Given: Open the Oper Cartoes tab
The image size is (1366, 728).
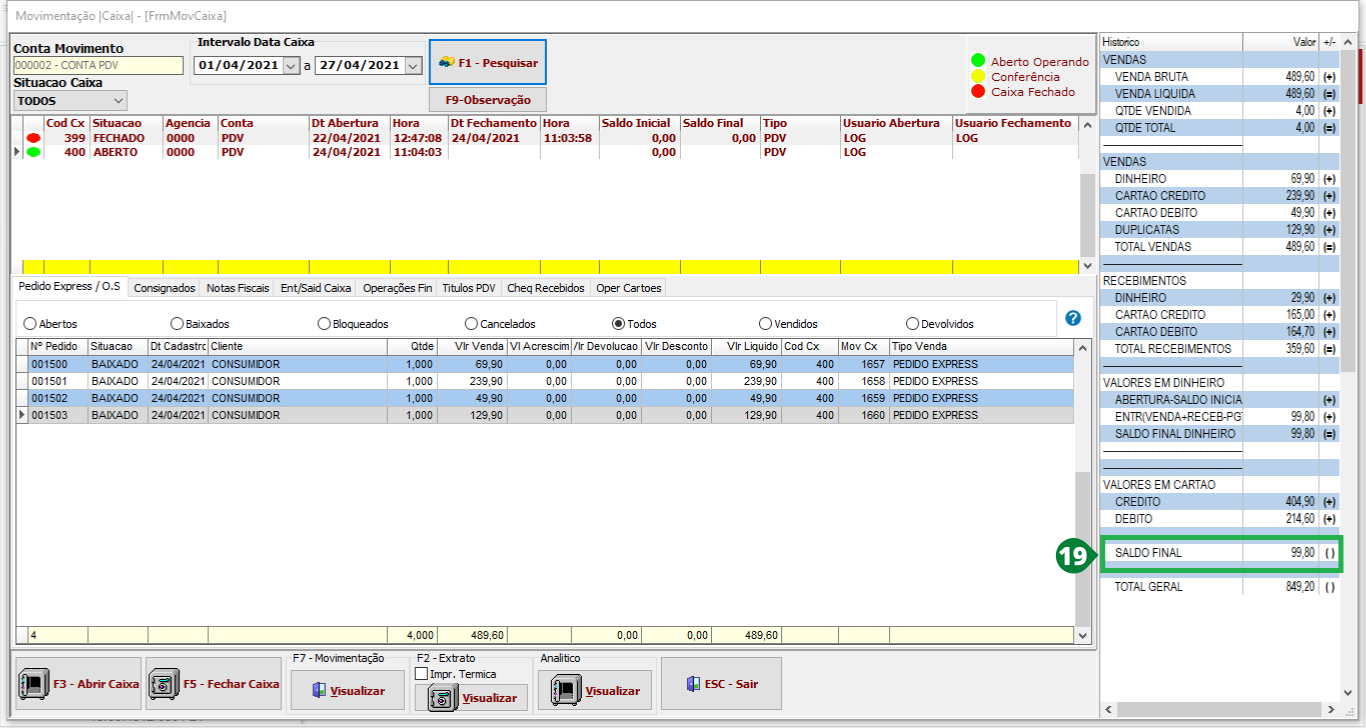Looking at the screenshot, I should pyautogui.click(x=628, y=288).
